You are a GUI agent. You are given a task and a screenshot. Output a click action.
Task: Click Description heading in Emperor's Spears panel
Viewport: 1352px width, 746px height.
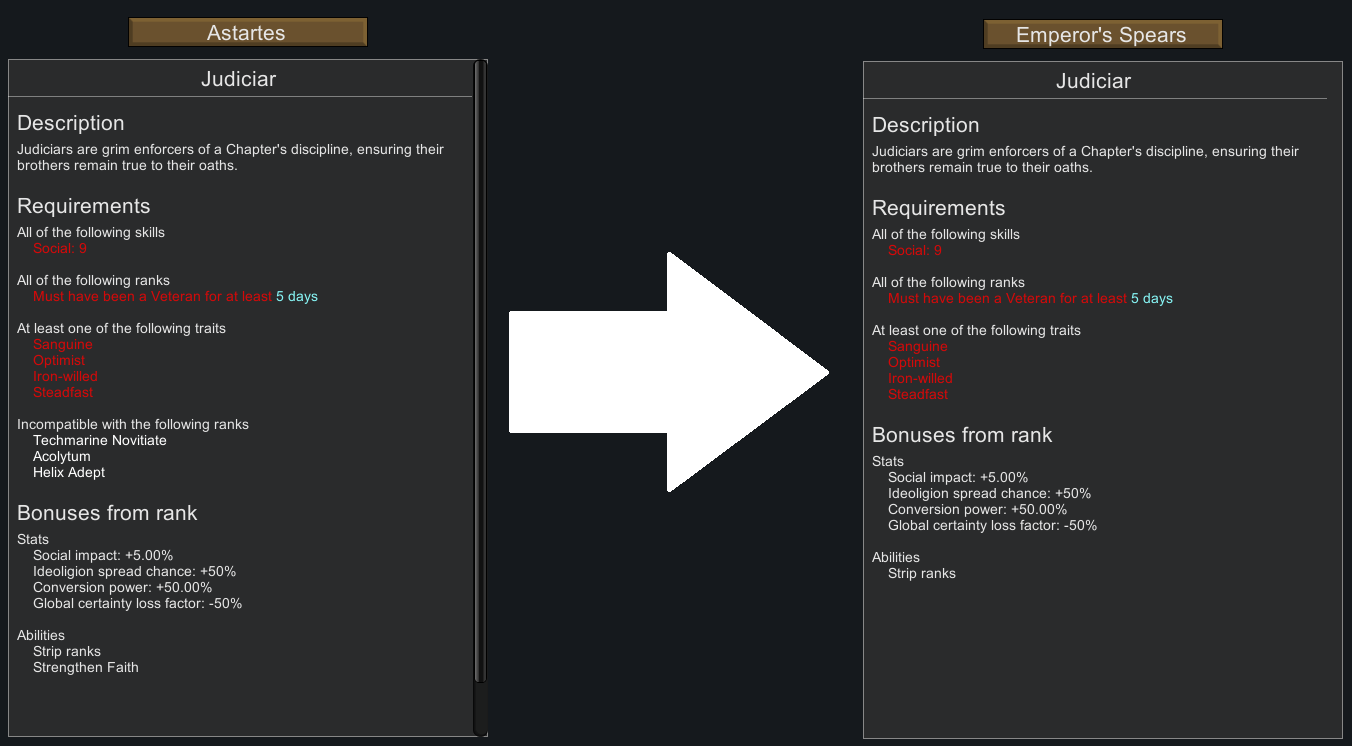926,125
